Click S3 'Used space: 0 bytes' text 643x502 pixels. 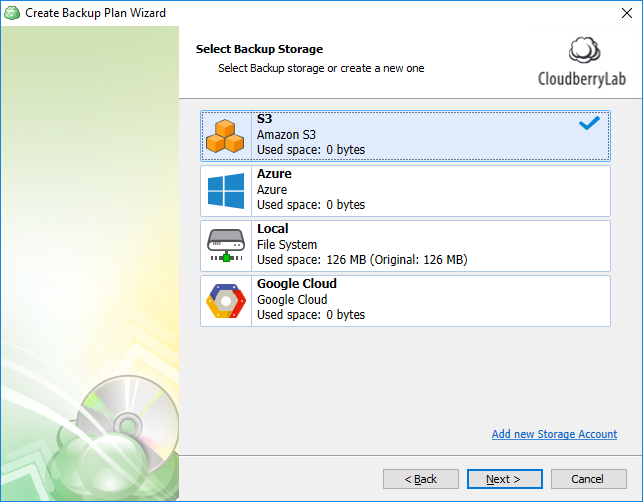pyautogui.click(x=311, y=150)
